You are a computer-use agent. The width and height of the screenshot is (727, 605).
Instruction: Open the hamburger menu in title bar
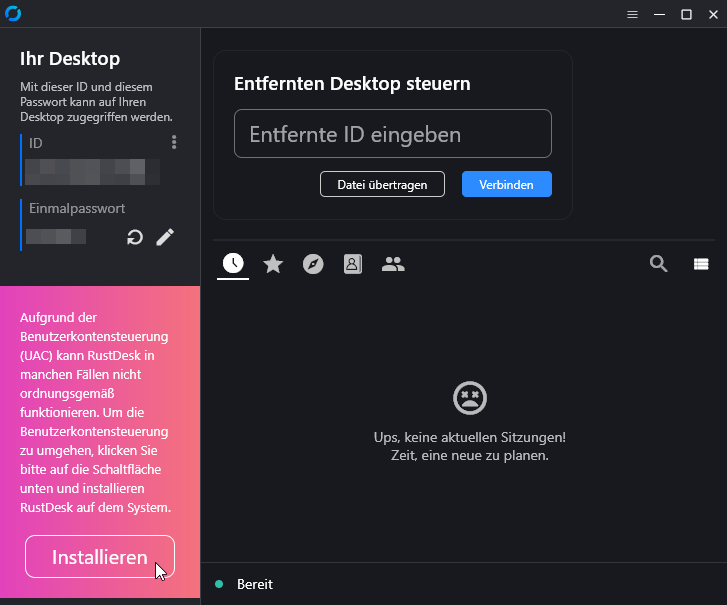click(632, 14)
